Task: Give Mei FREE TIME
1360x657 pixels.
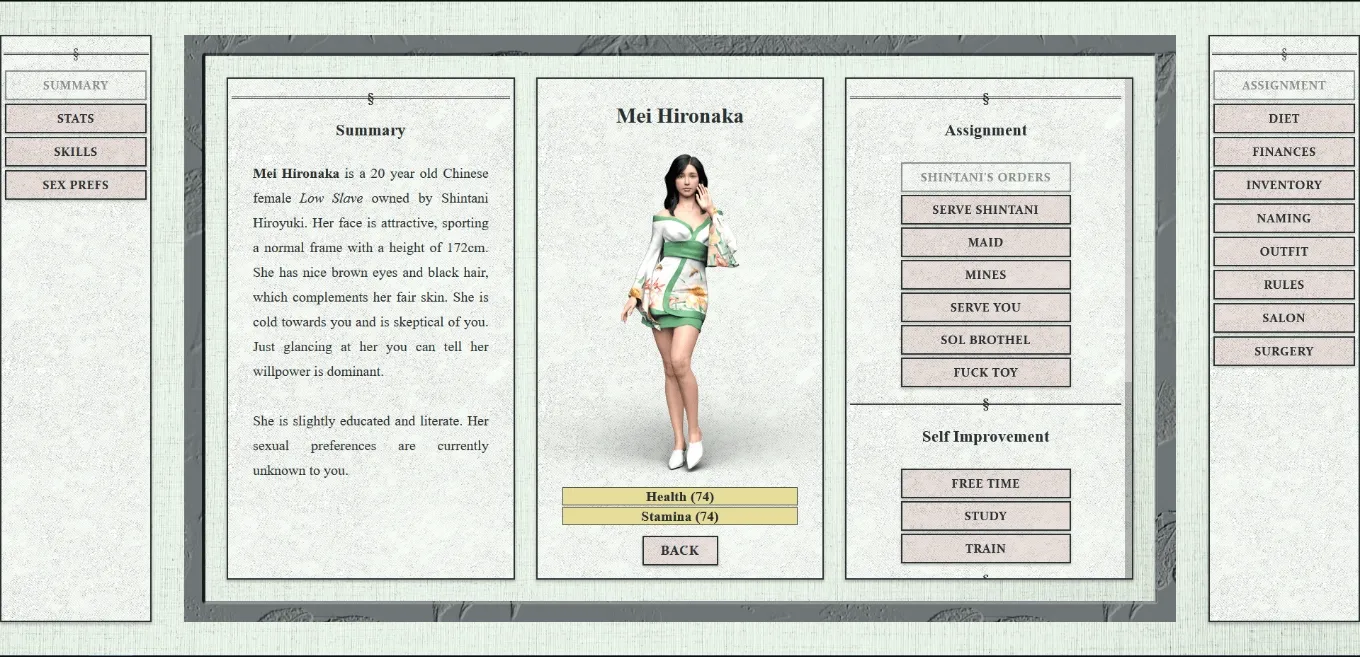Action: point(985,483)
